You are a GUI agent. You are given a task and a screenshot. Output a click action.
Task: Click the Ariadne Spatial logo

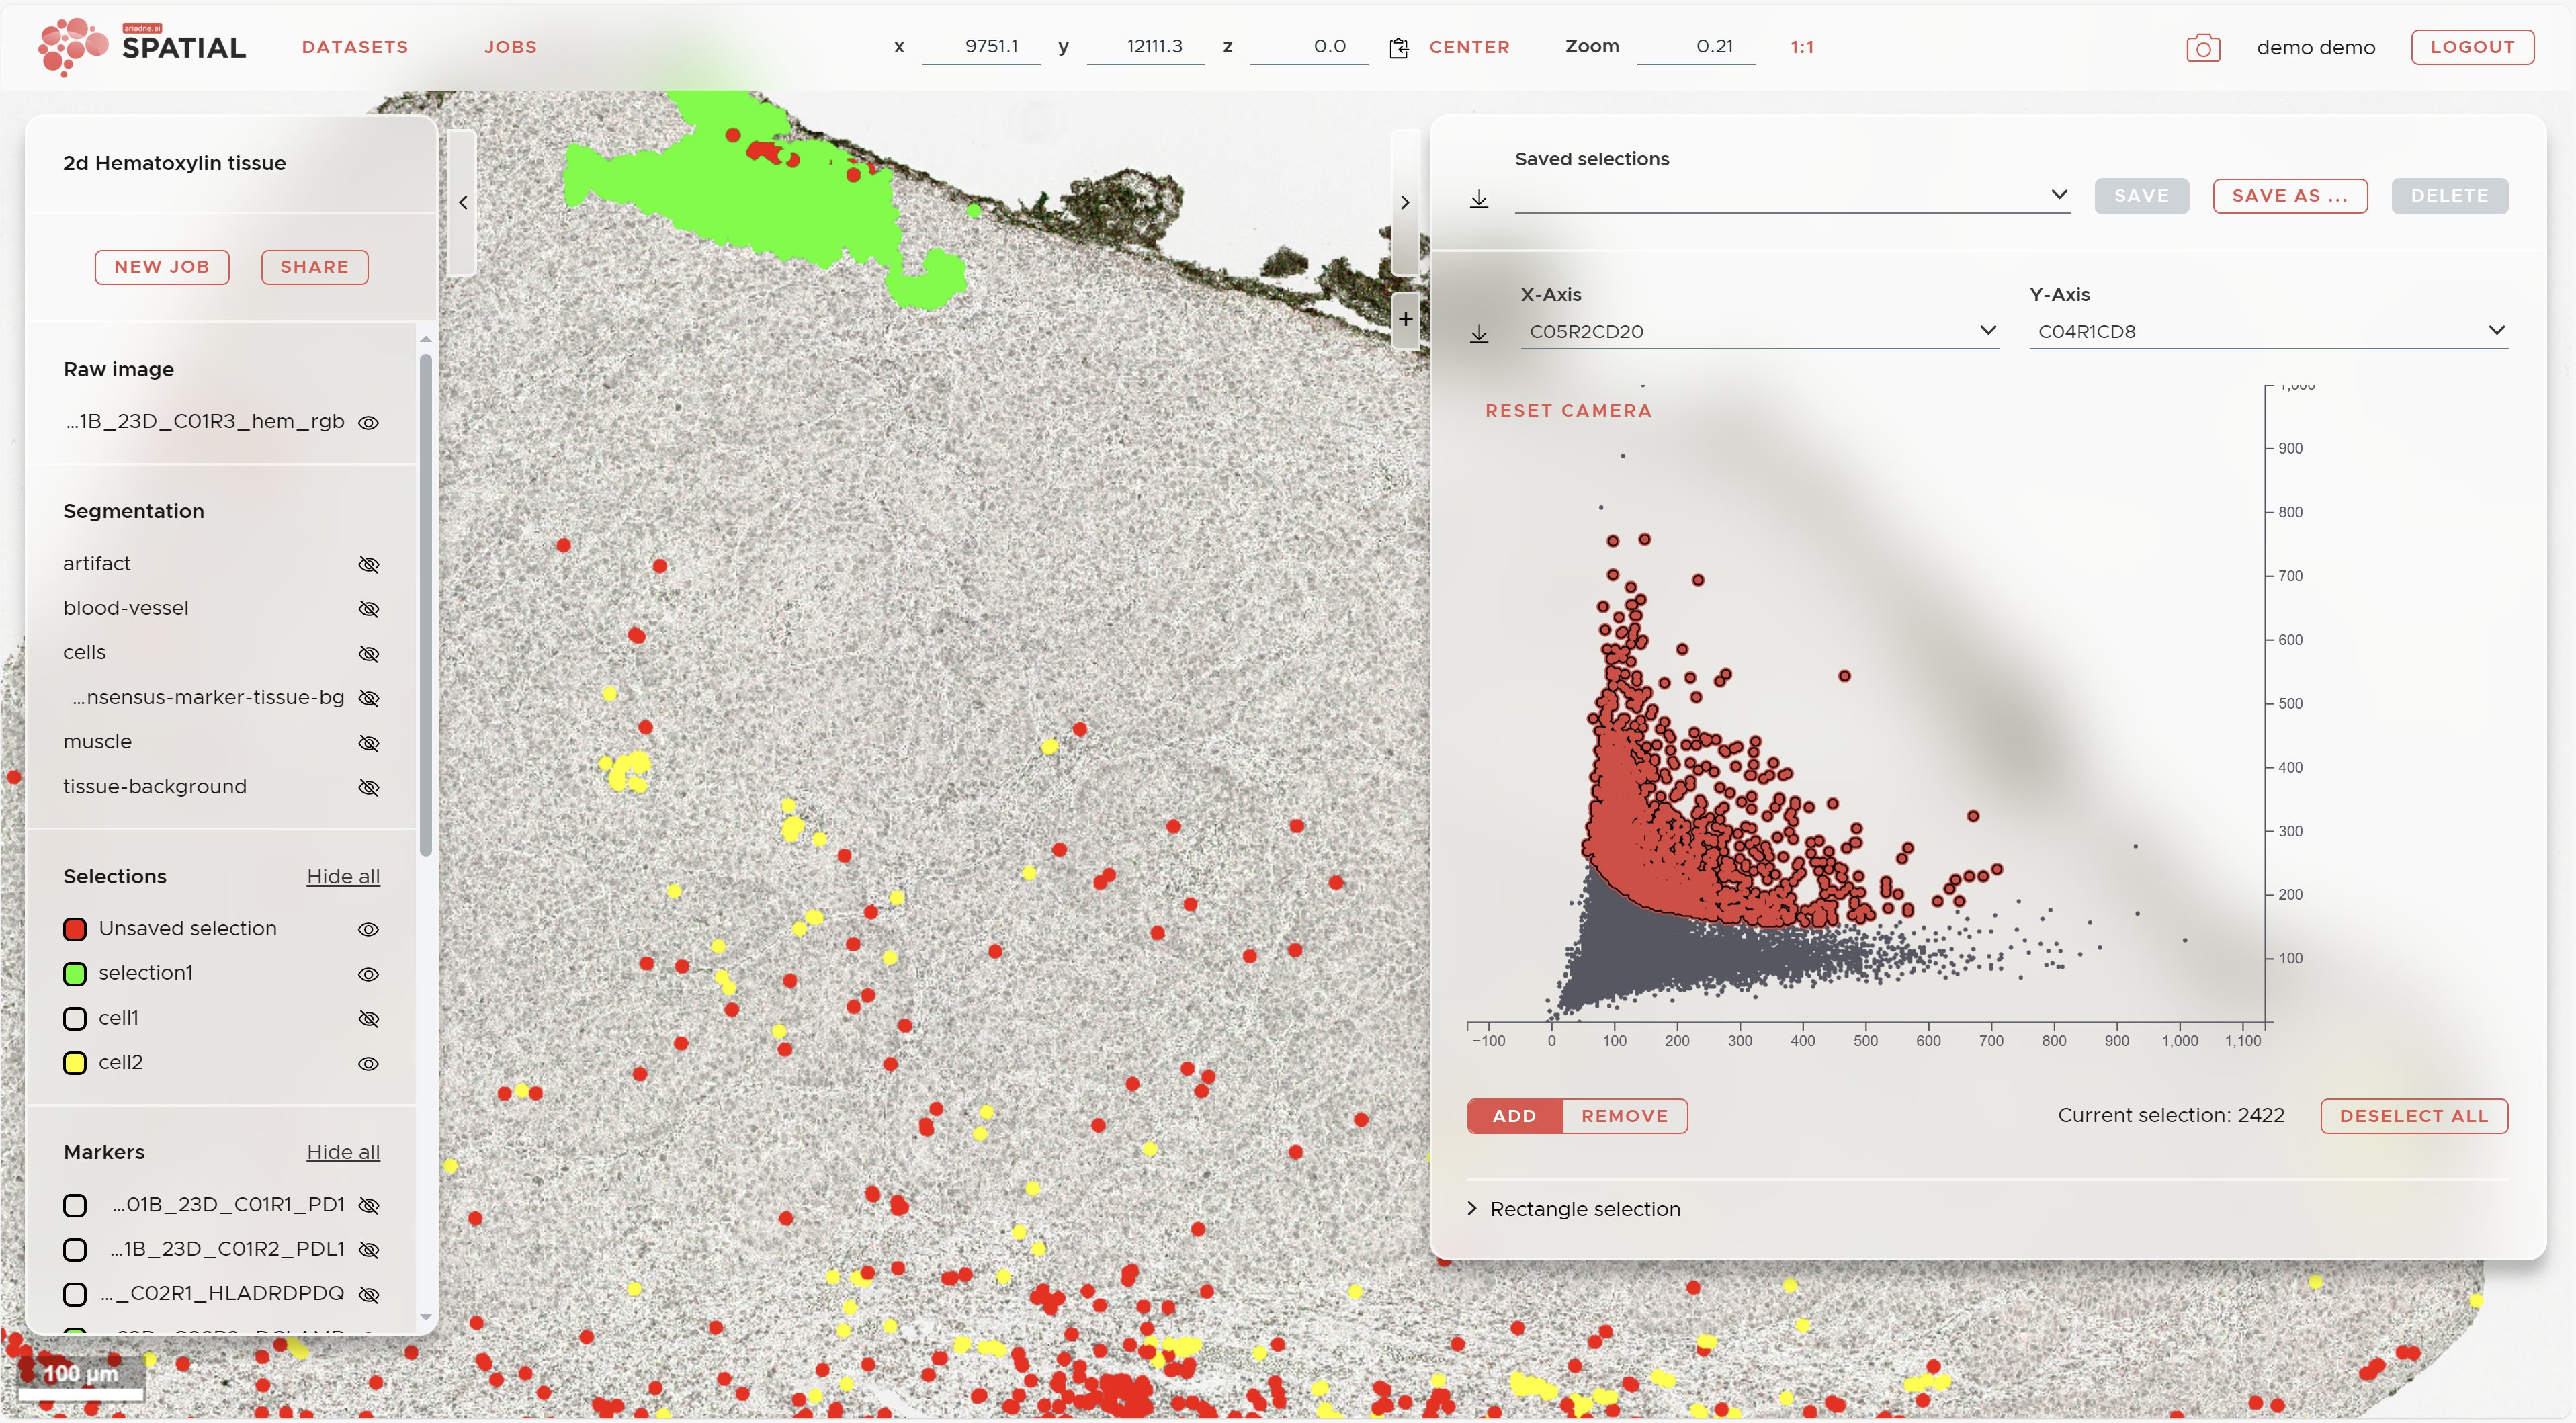pyautogui.click(x=142, y=47)
